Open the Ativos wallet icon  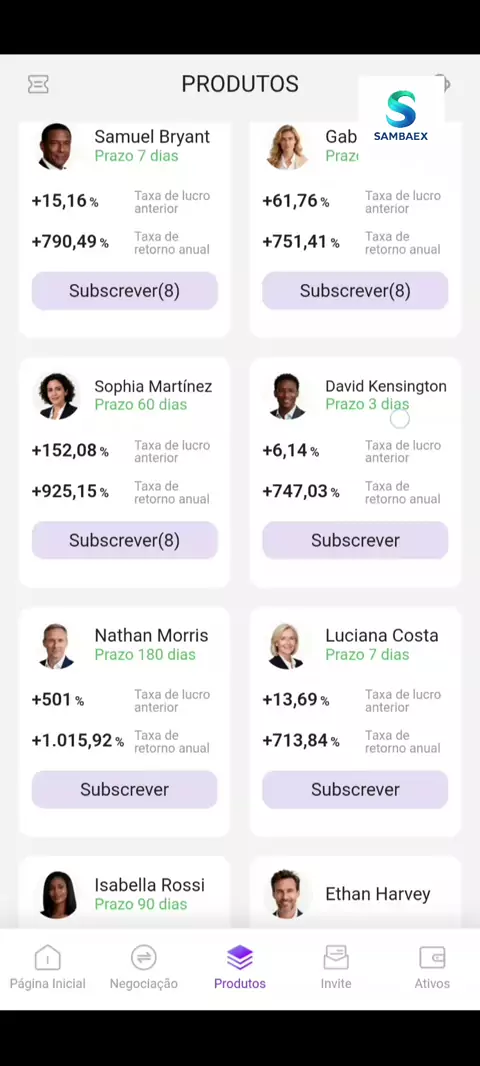(432, 957)
